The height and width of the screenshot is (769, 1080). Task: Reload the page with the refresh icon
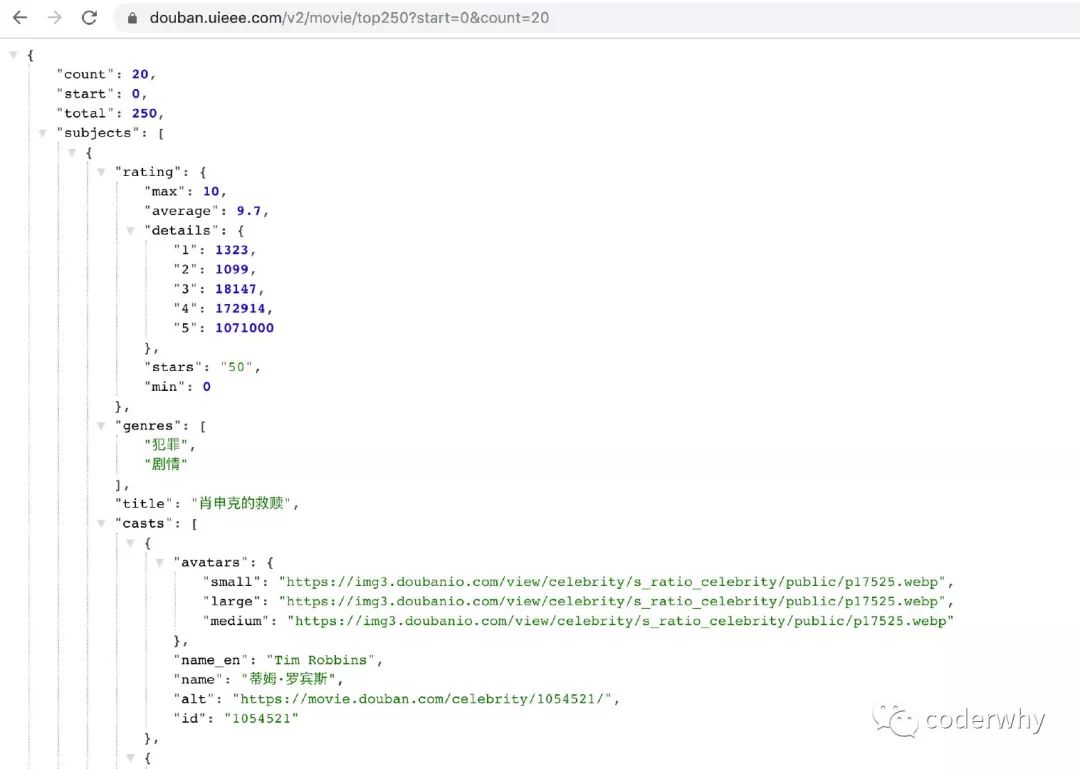pos(90,18)
